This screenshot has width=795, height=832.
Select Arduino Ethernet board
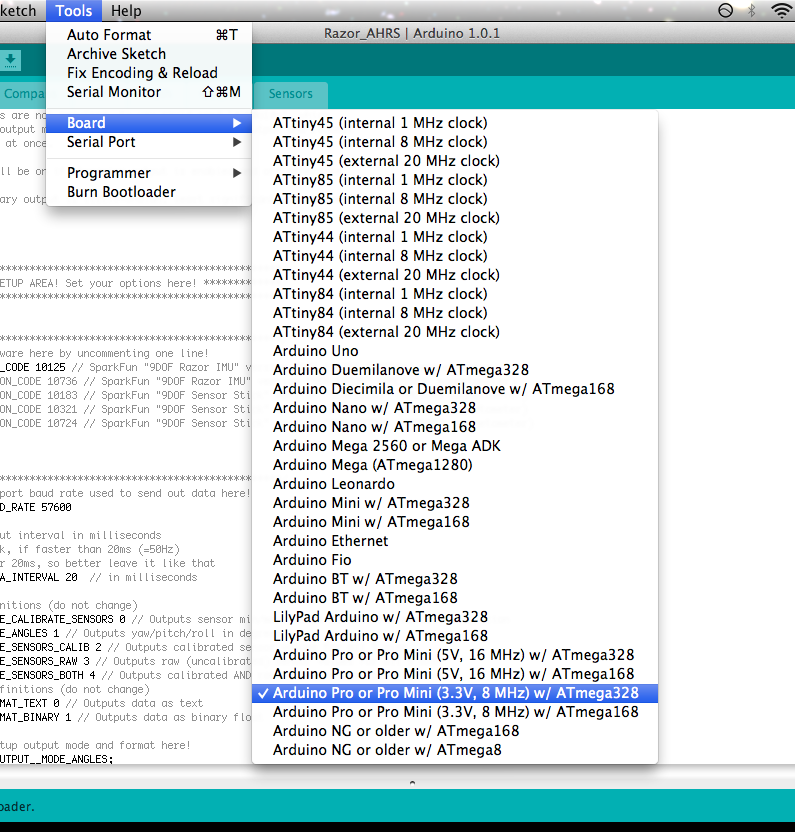[x=455, y=541]
